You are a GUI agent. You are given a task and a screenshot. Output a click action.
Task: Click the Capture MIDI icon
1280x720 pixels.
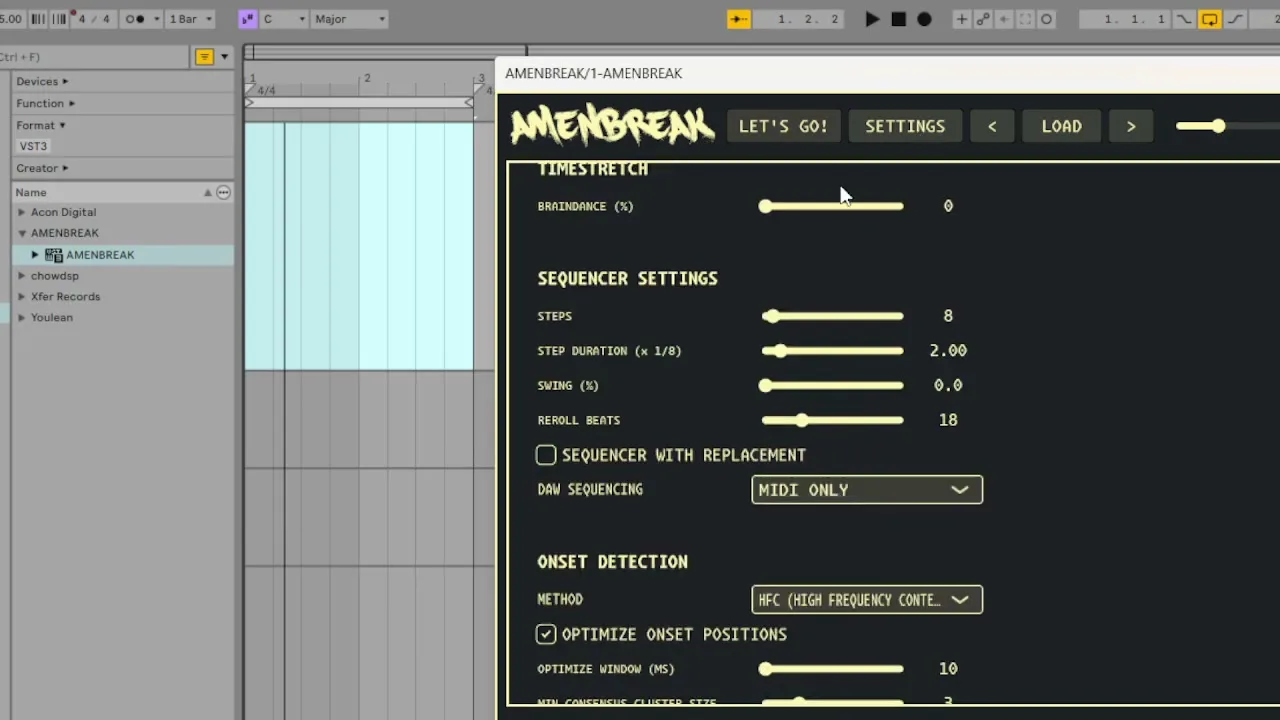point(1025,19)
